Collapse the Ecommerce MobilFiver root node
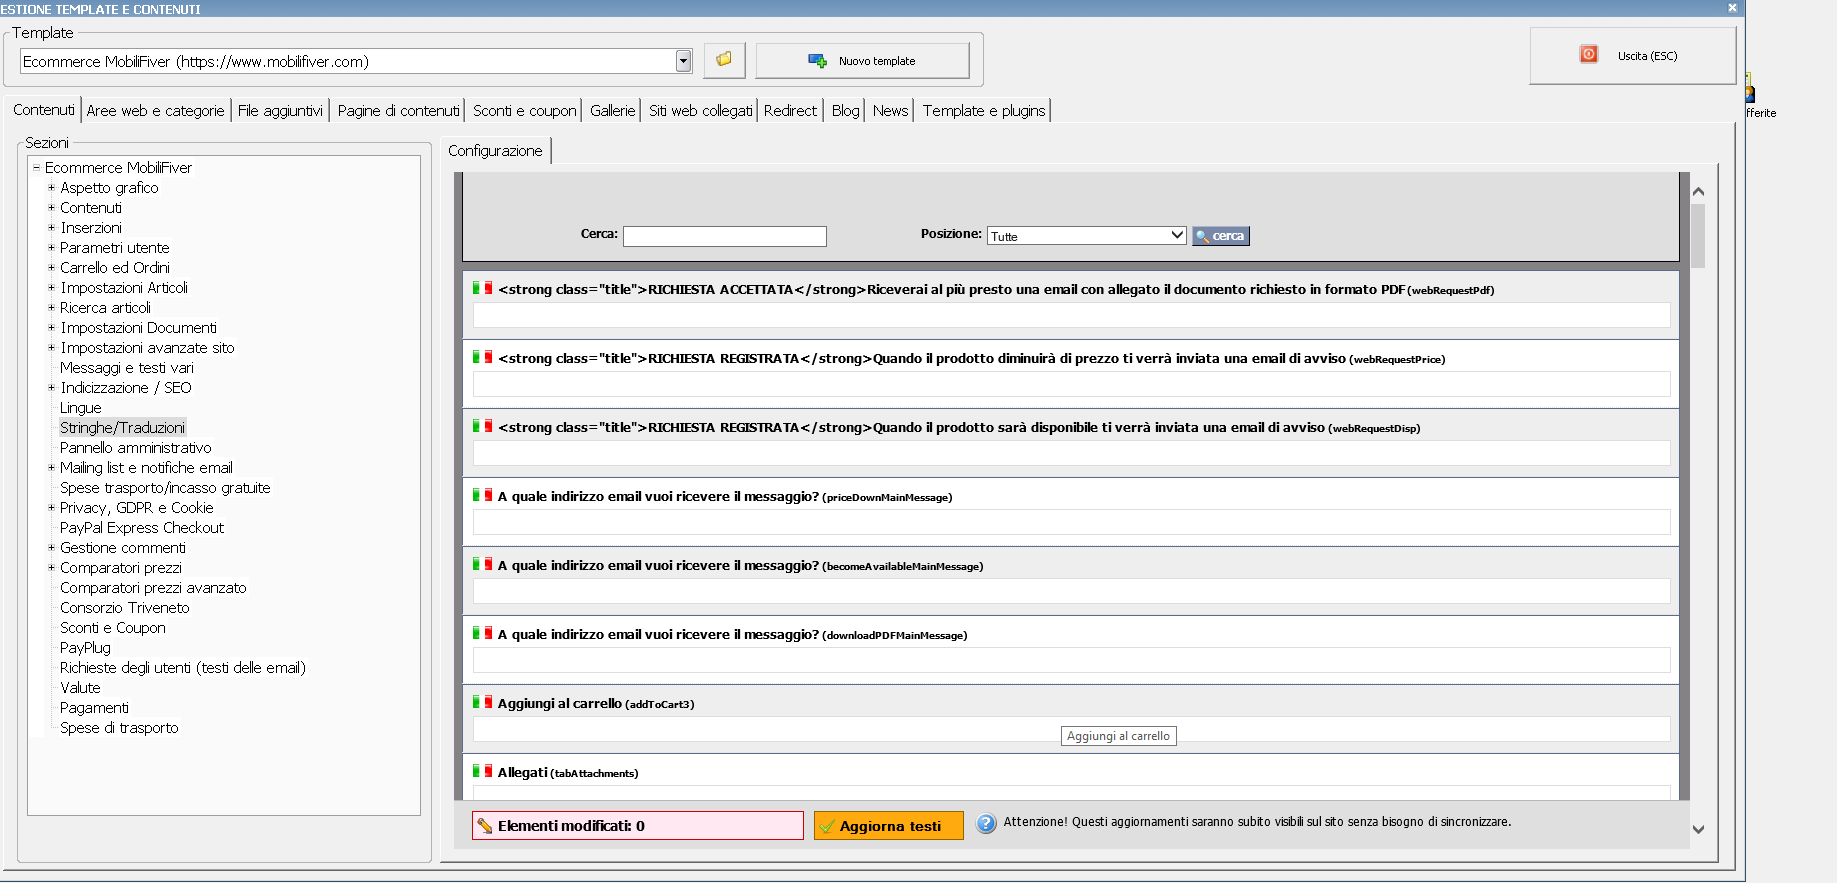 pos(36,168)
